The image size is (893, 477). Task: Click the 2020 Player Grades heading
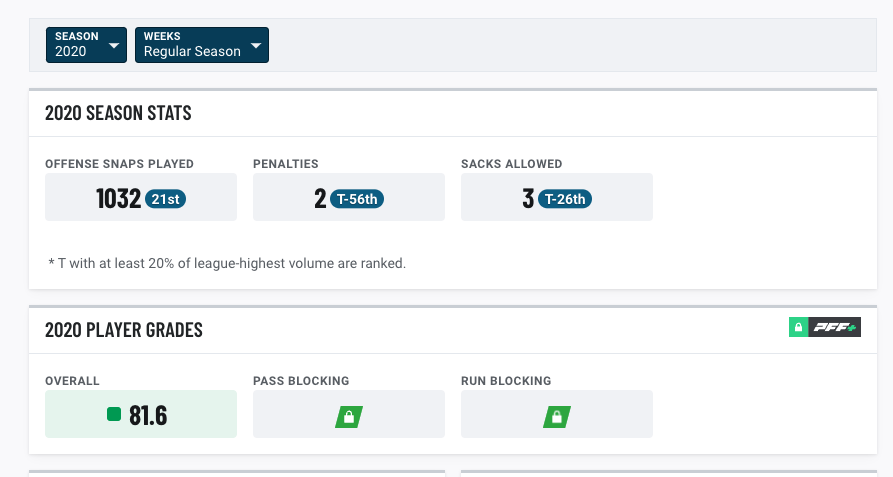[124, 330]
